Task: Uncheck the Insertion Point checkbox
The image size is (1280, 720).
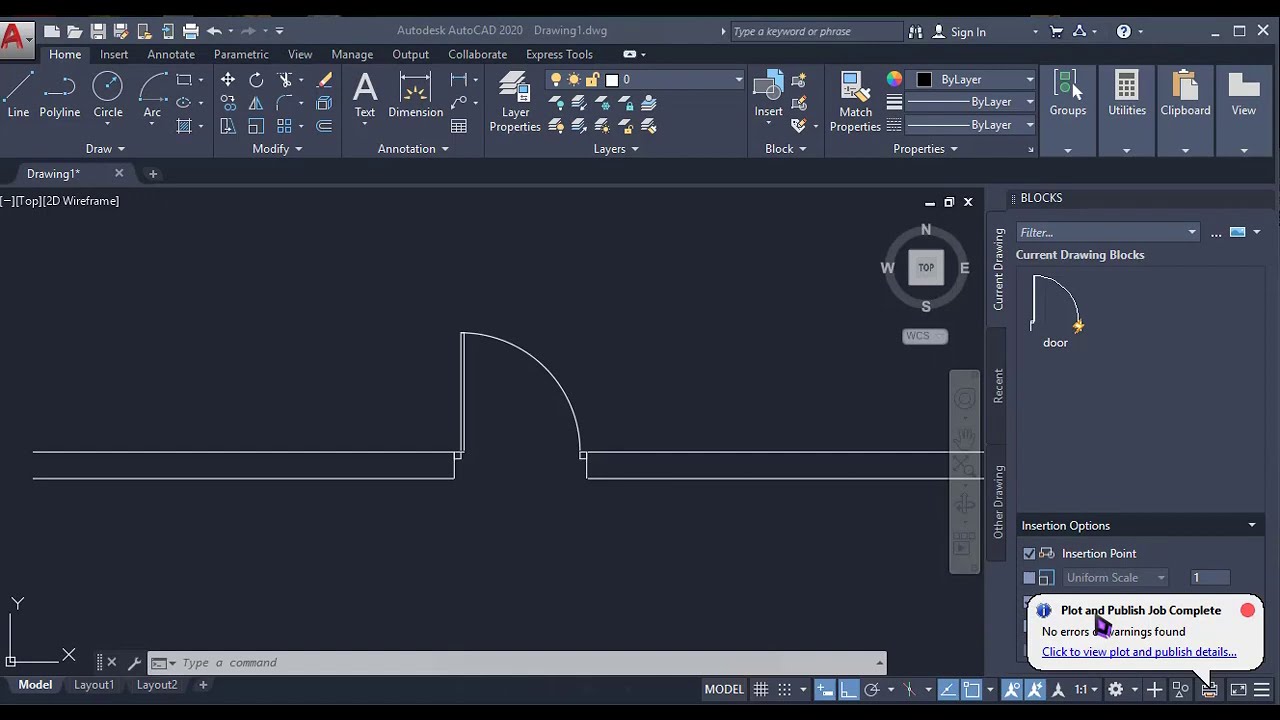Action: [1029, 553]
